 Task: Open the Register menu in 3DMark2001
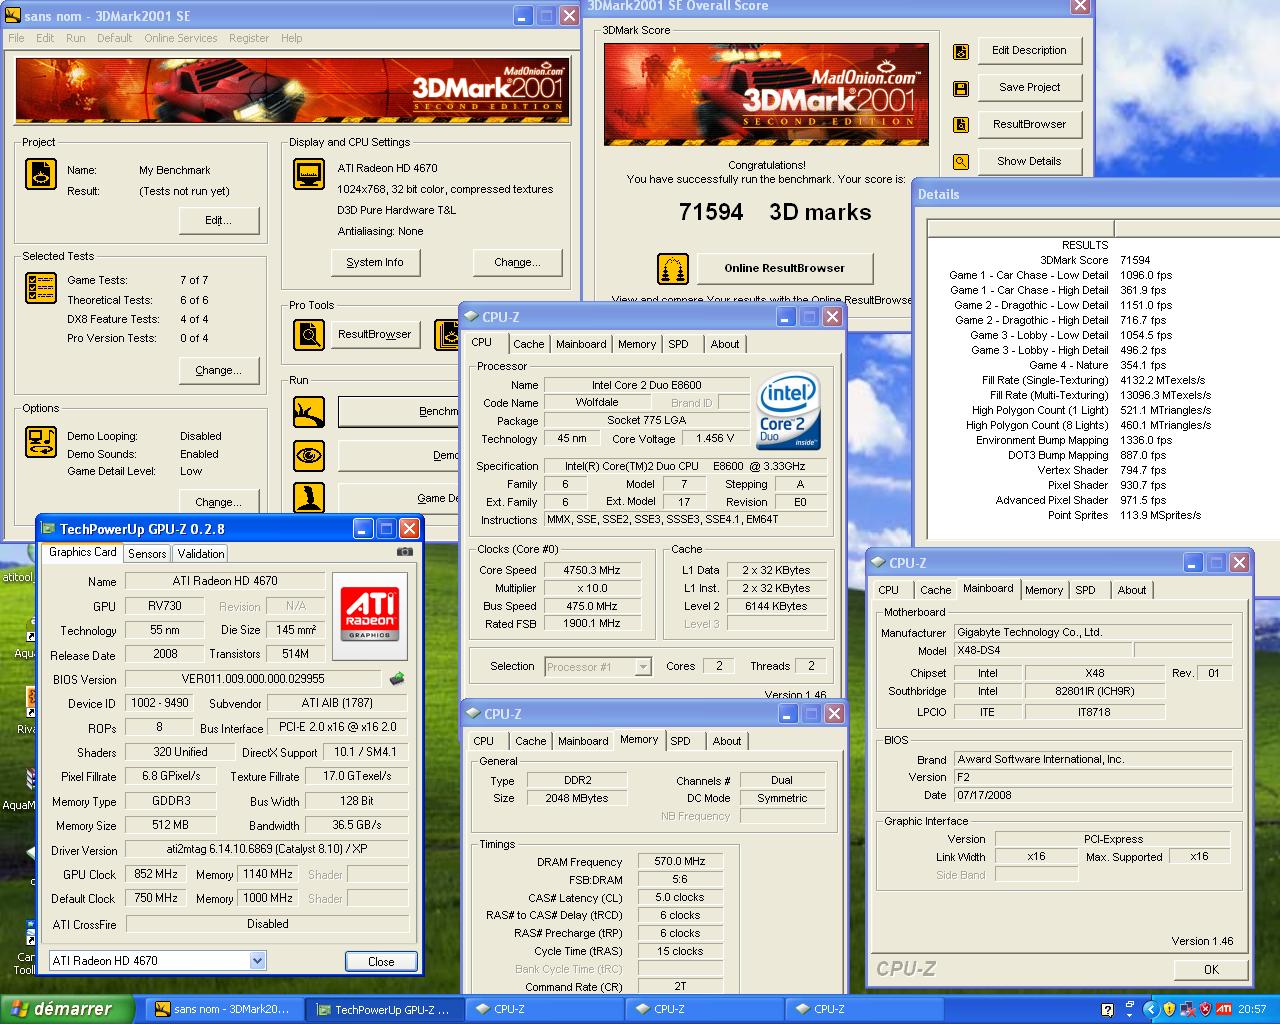point(249,38)
